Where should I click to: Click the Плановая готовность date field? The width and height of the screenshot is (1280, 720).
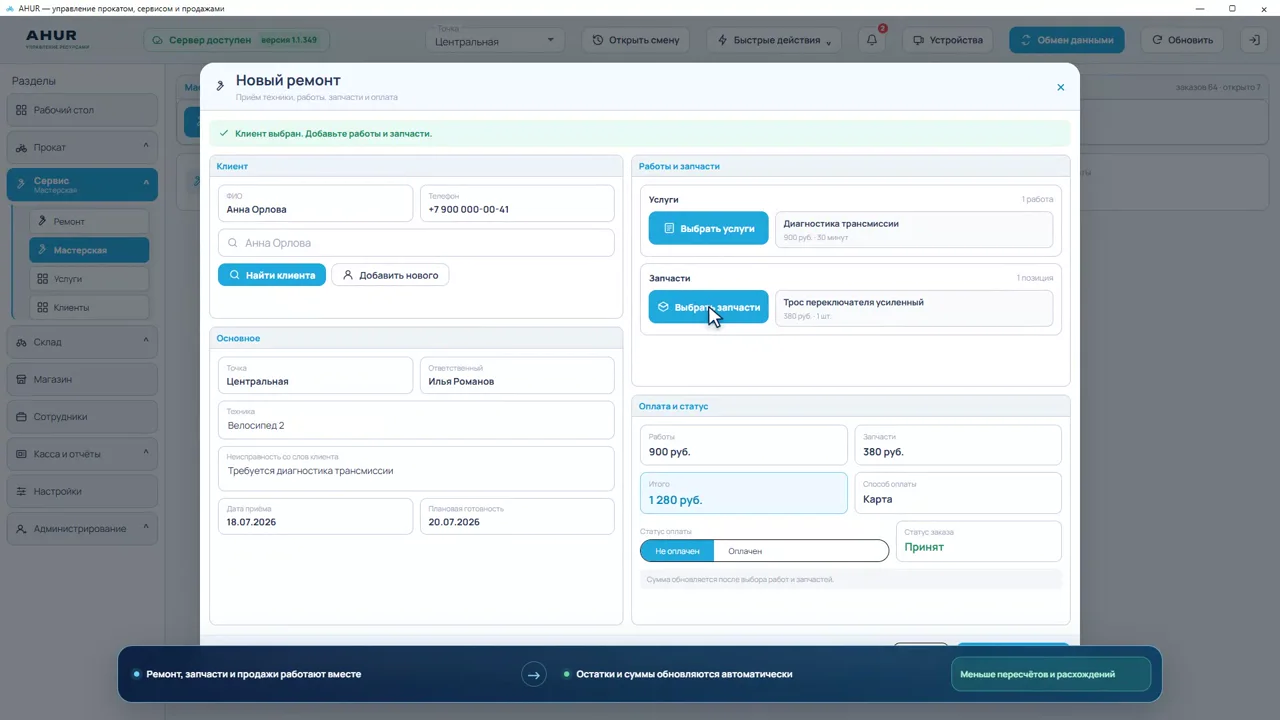517,516
